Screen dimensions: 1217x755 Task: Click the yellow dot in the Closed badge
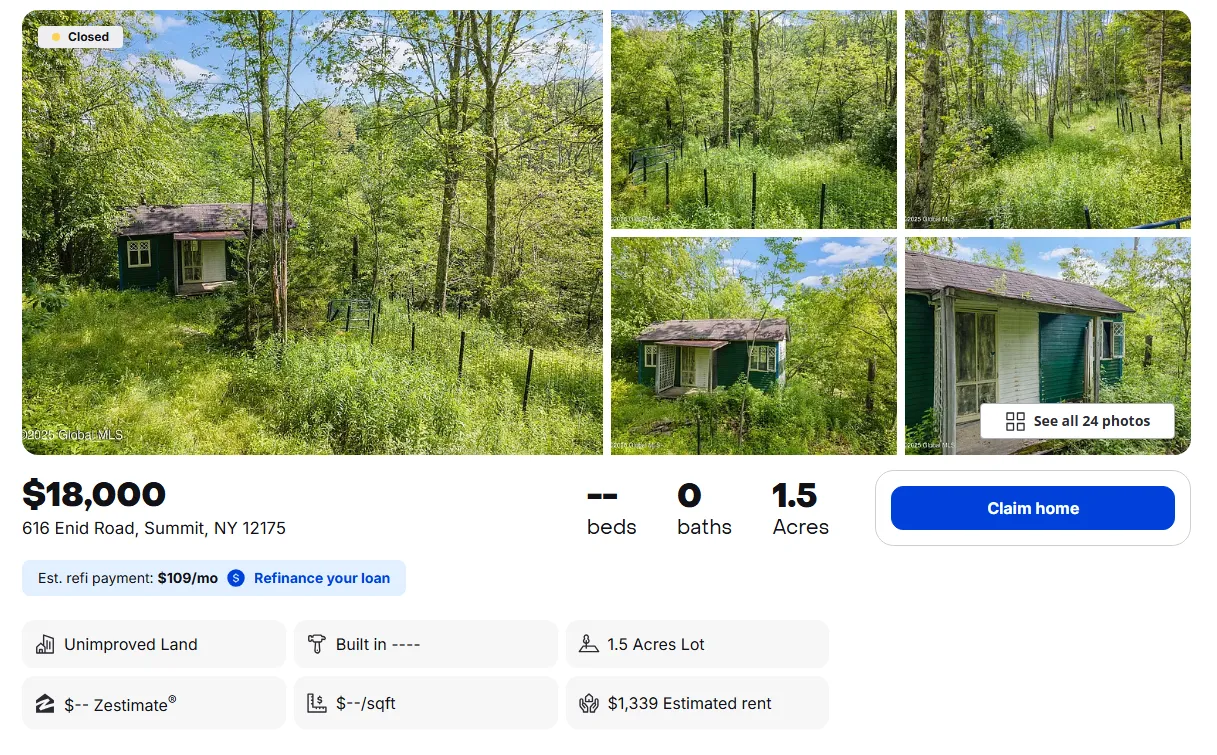pos(56,37)
